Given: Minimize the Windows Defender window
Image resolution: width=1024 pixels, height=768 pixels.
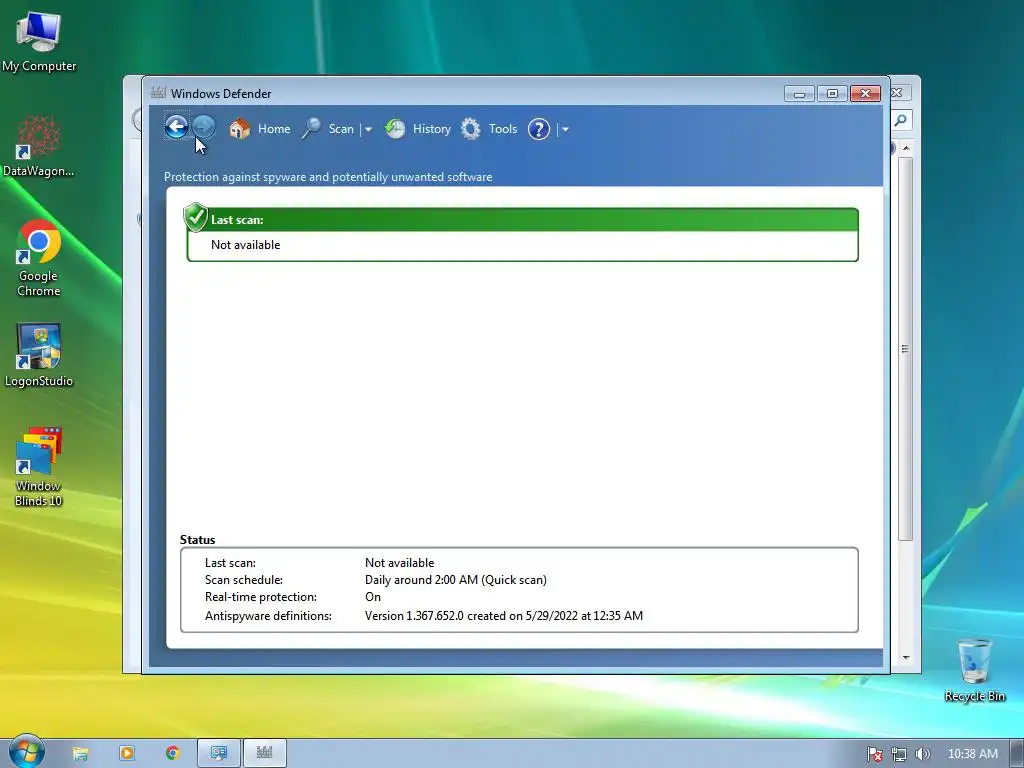Looking at the screenshot, I should (799, 94).
